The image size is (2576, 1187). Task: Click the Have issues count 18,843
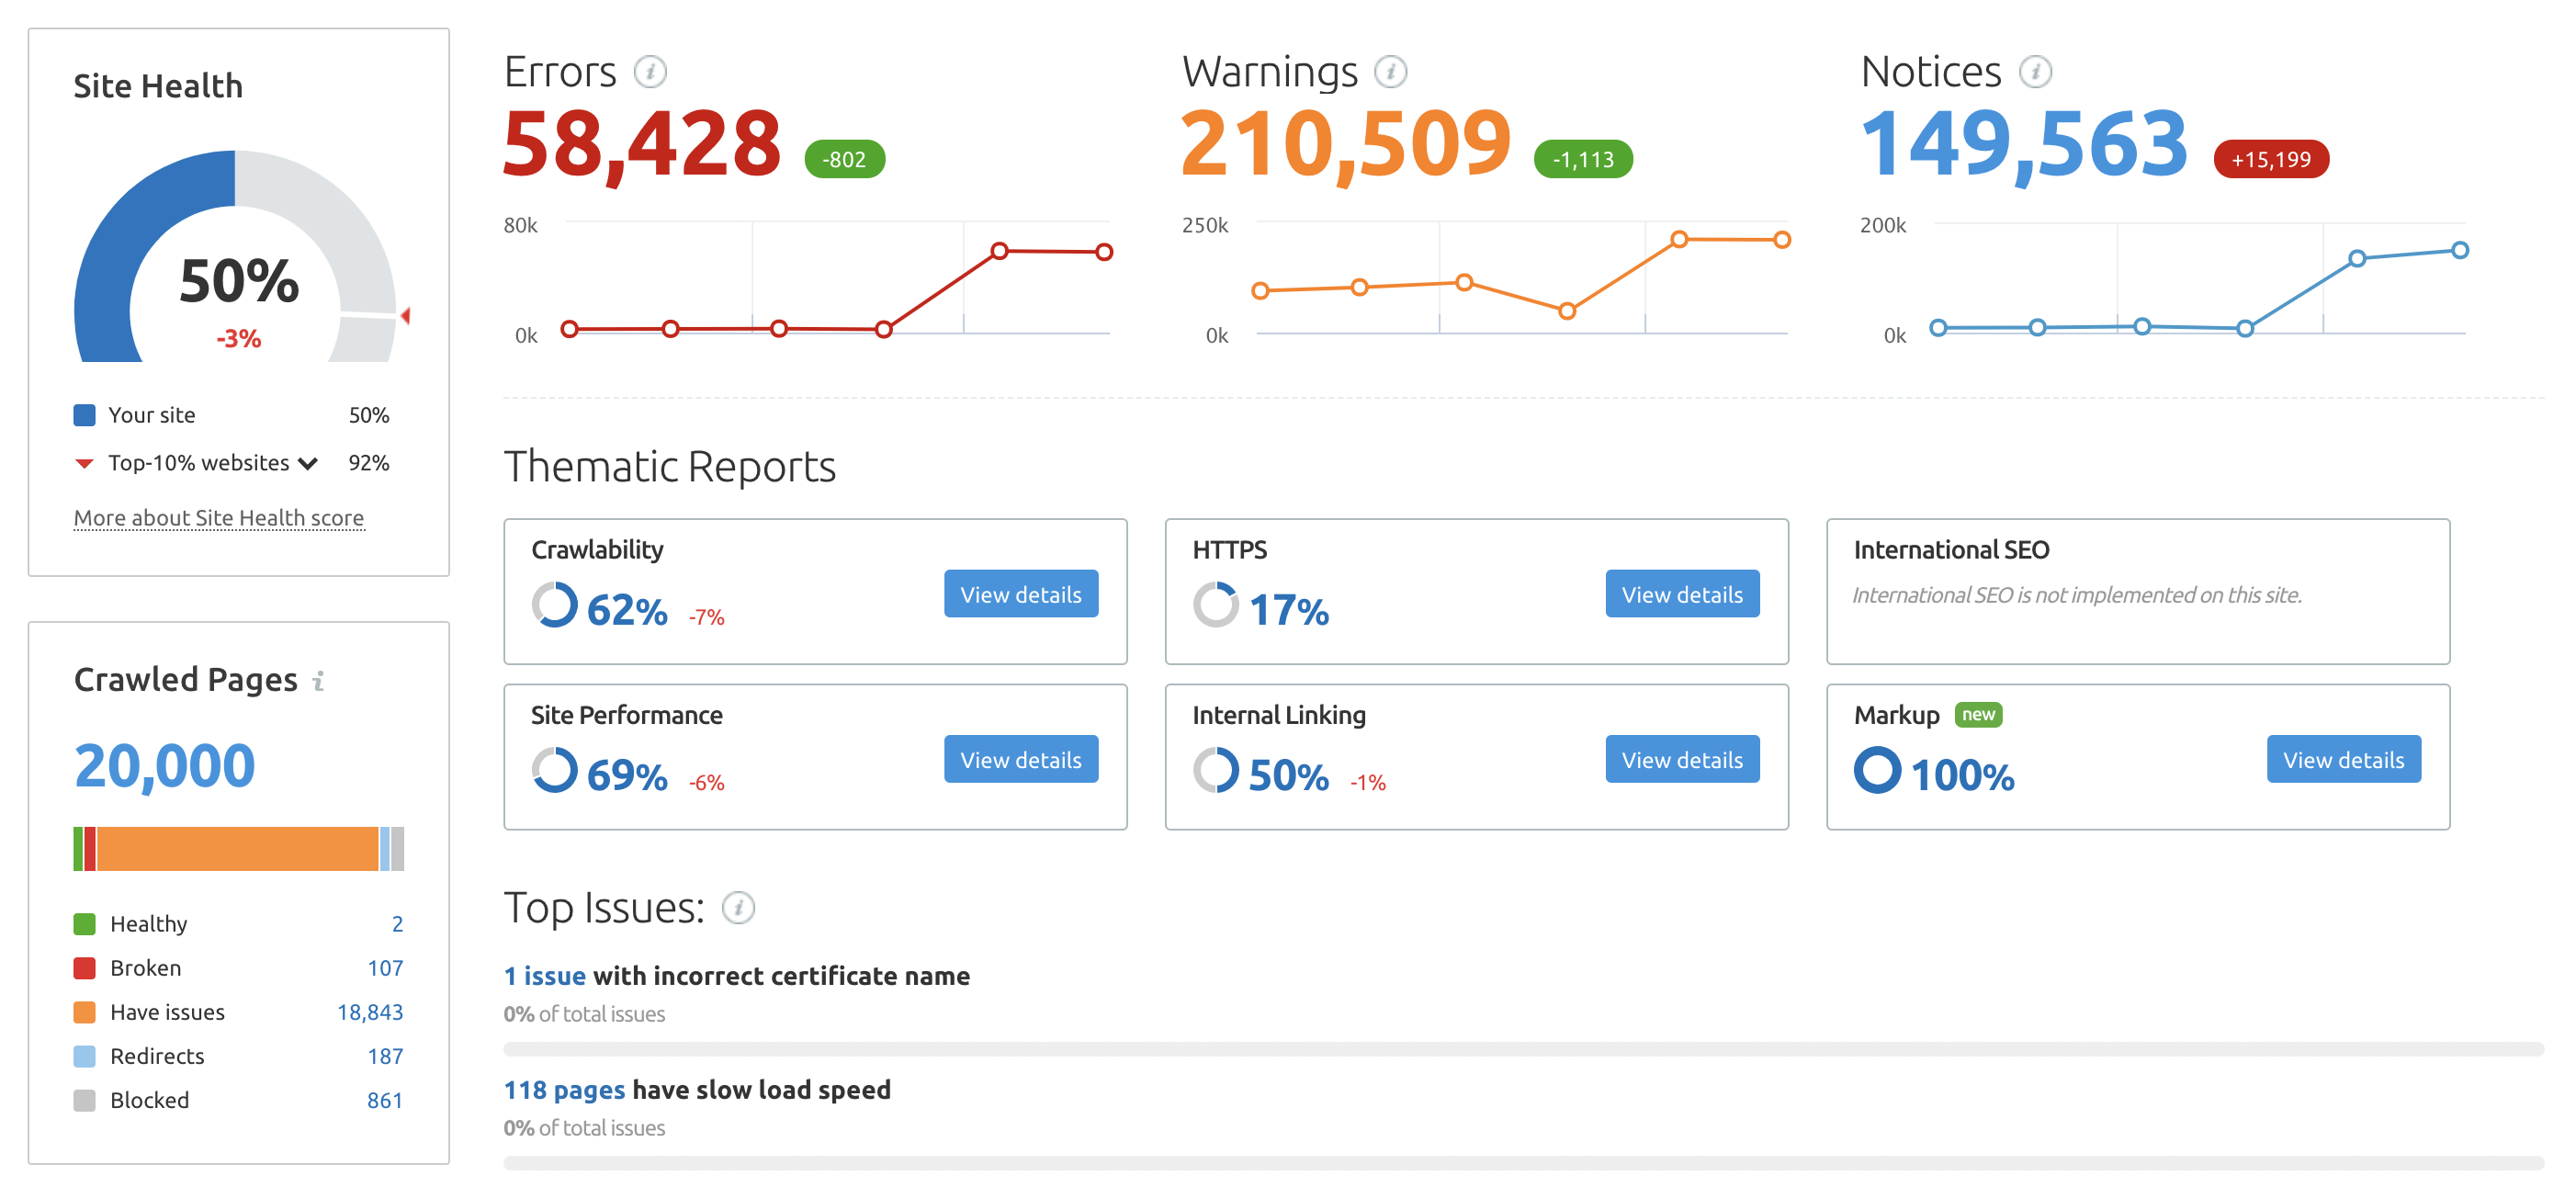(369, 1012)
